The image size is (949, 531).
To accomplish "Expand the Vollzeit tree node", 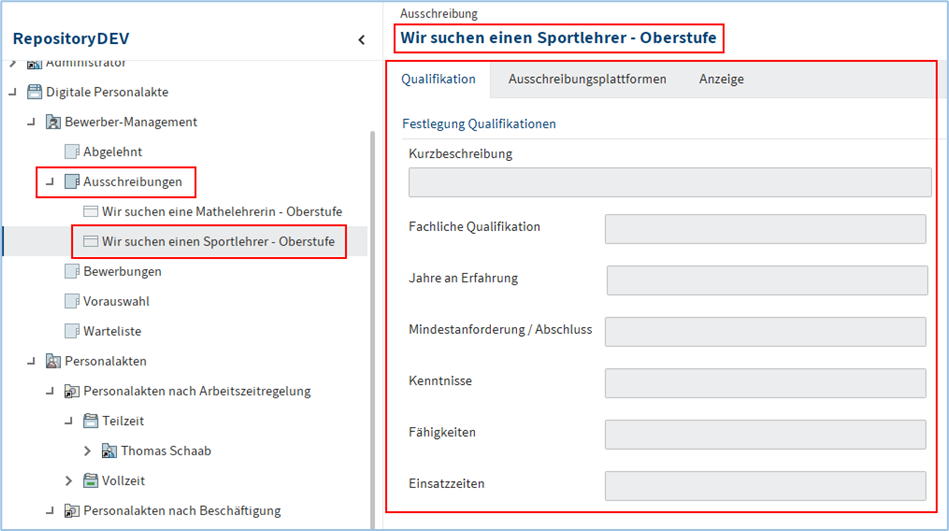I will 69,481.
